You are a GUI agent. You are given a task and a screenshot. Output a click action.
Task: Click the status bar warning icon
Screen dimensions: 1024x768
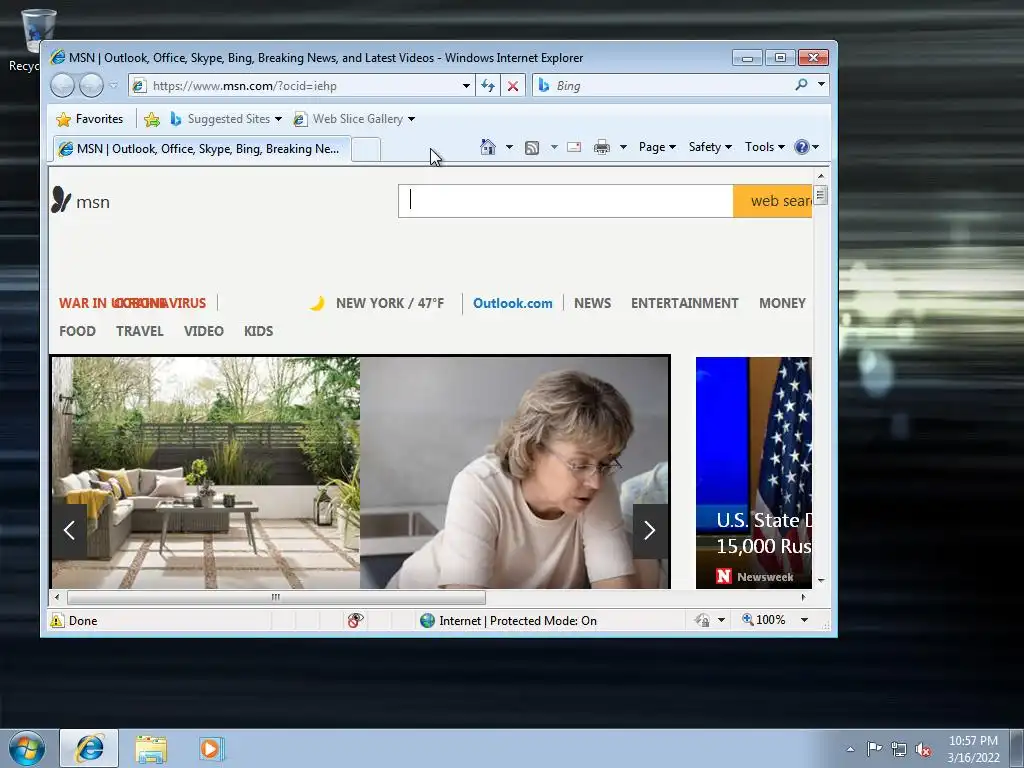tap(57, 620)
